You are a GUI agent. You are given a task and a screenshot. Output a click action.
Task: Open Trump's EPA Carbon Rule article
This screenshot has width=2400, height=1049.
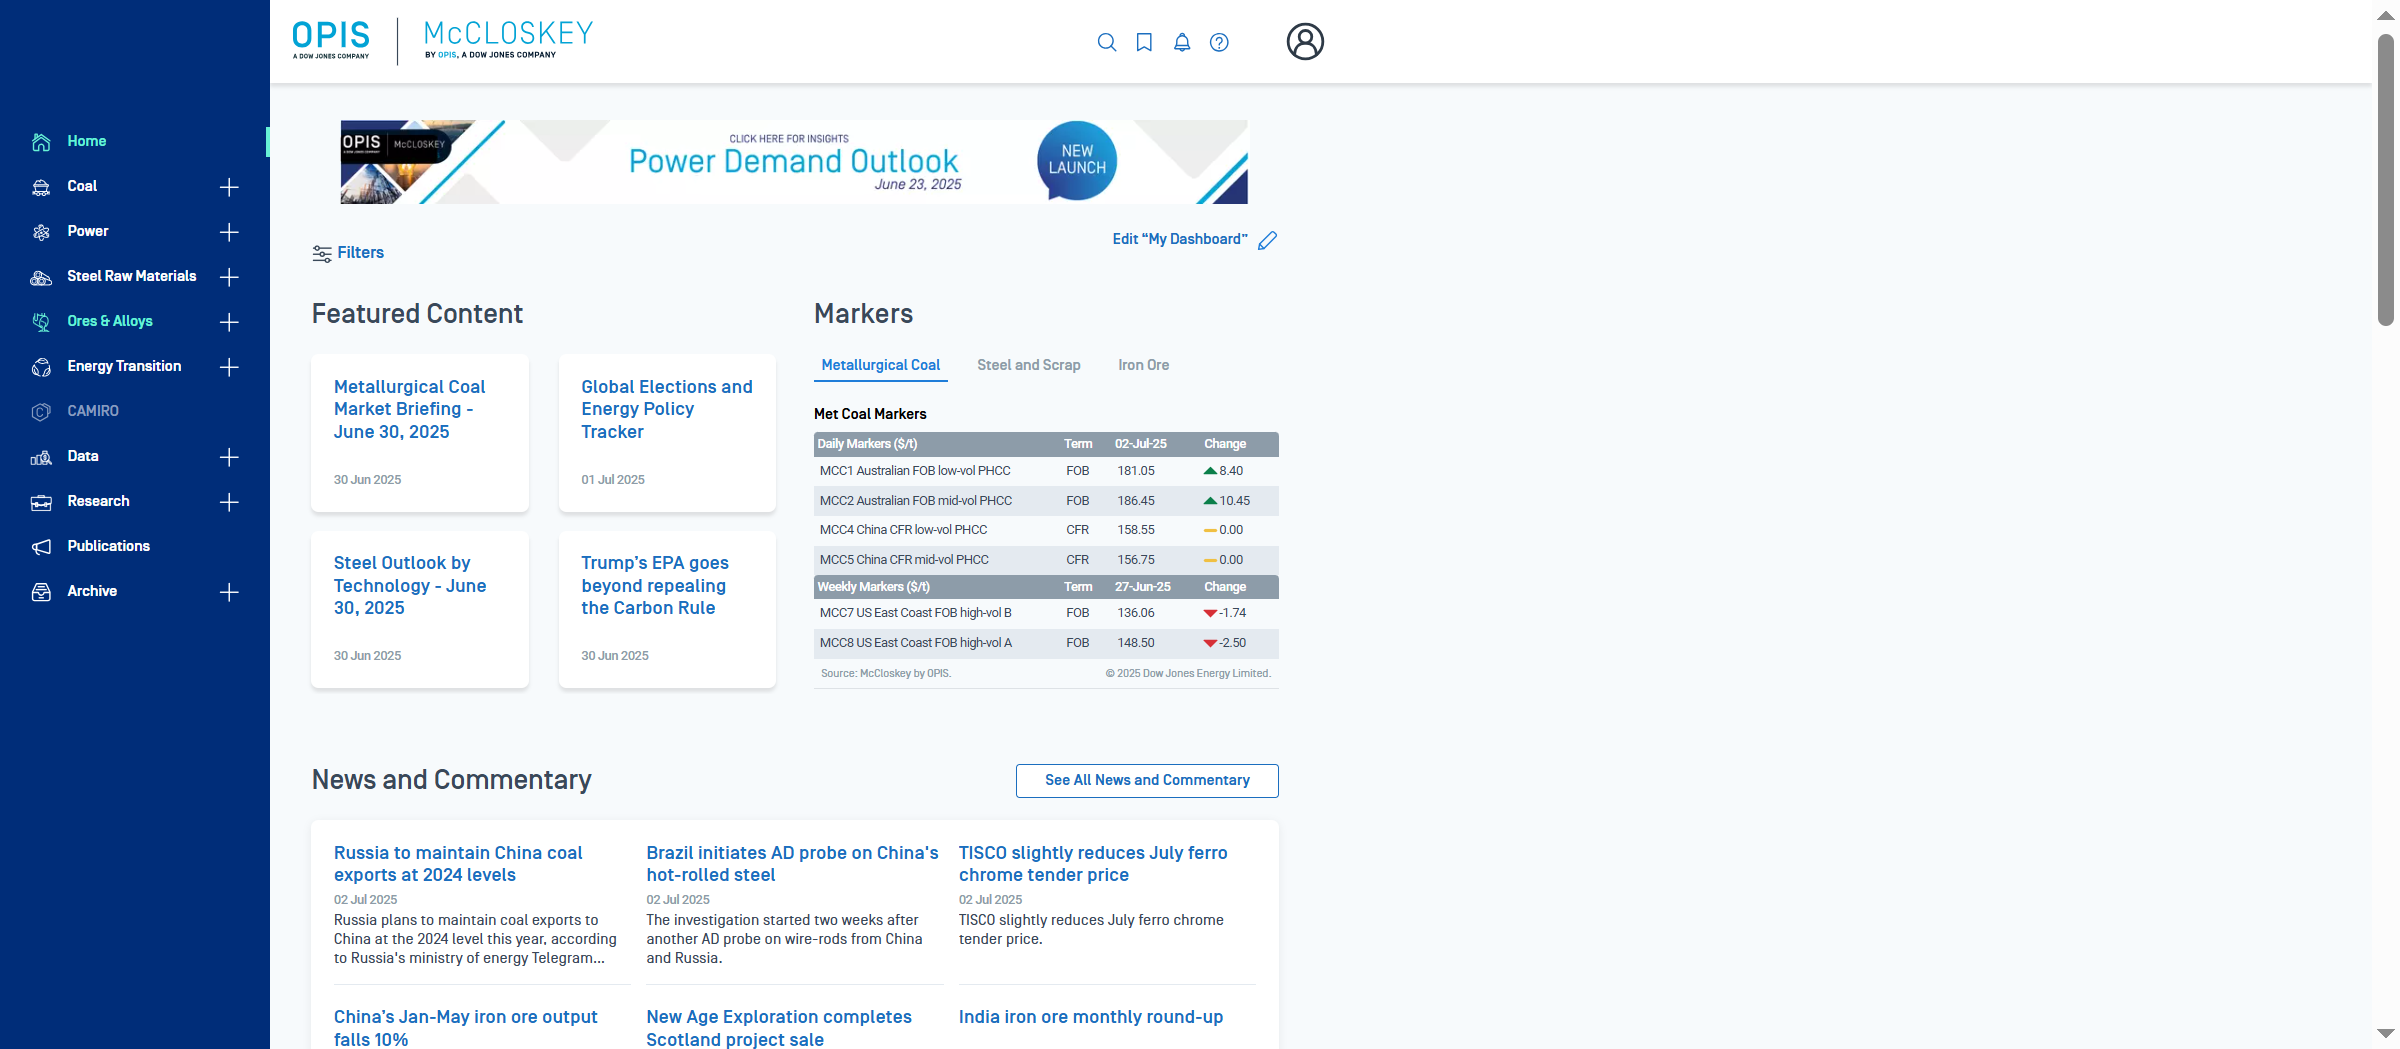[x=667, y=609]
